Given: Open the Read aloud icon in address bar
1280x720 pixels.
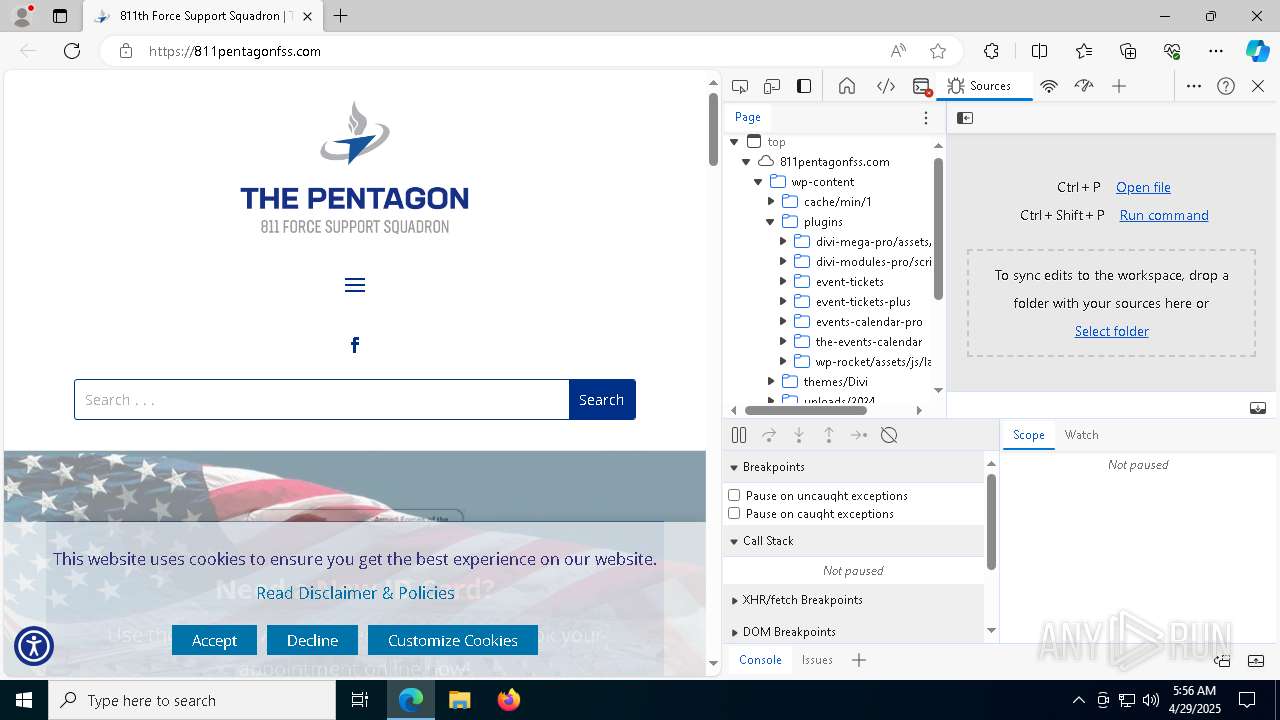Looking at the screenshot, I should pos(898,51).
